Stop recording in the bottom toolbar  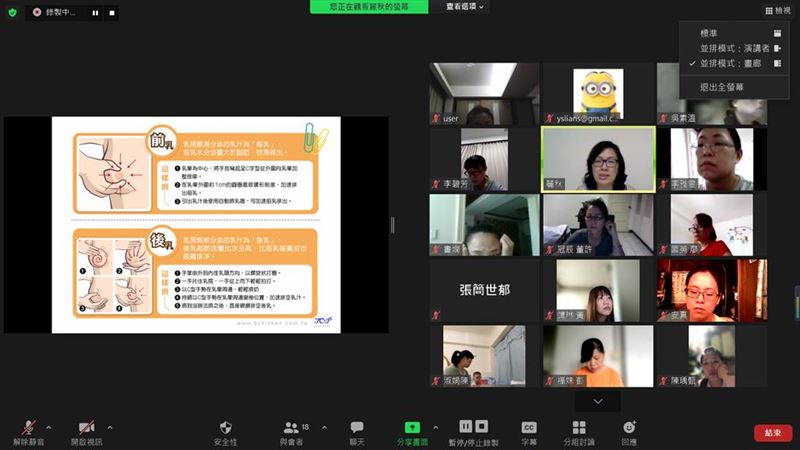[482, 426]
